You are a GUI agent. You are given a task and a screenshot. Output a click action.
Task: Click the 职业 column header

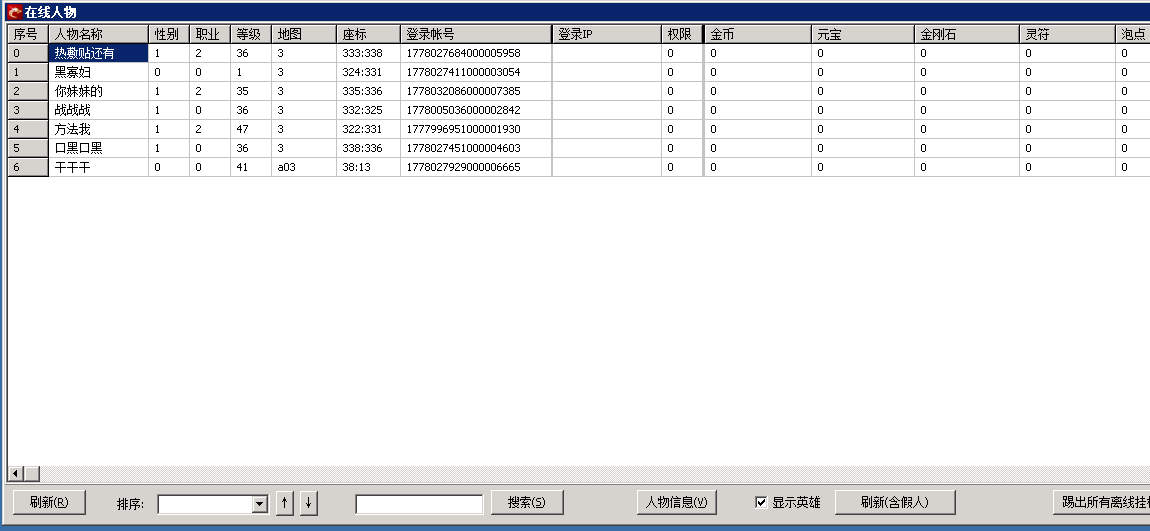pyautogui.click(x=210, y=34)
